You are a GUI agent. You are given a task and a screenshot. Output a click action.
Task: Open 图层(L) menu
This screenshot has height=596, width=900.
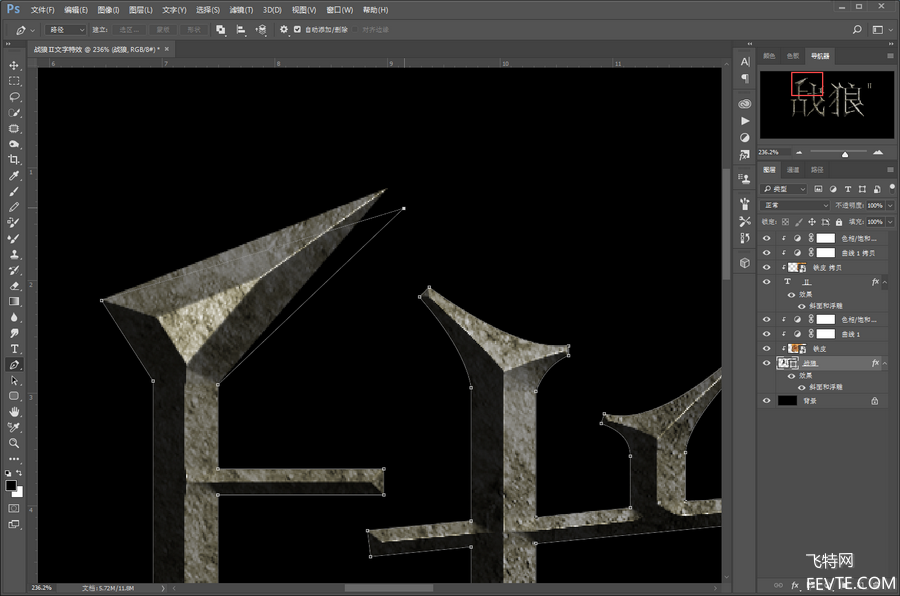point(141,10)
